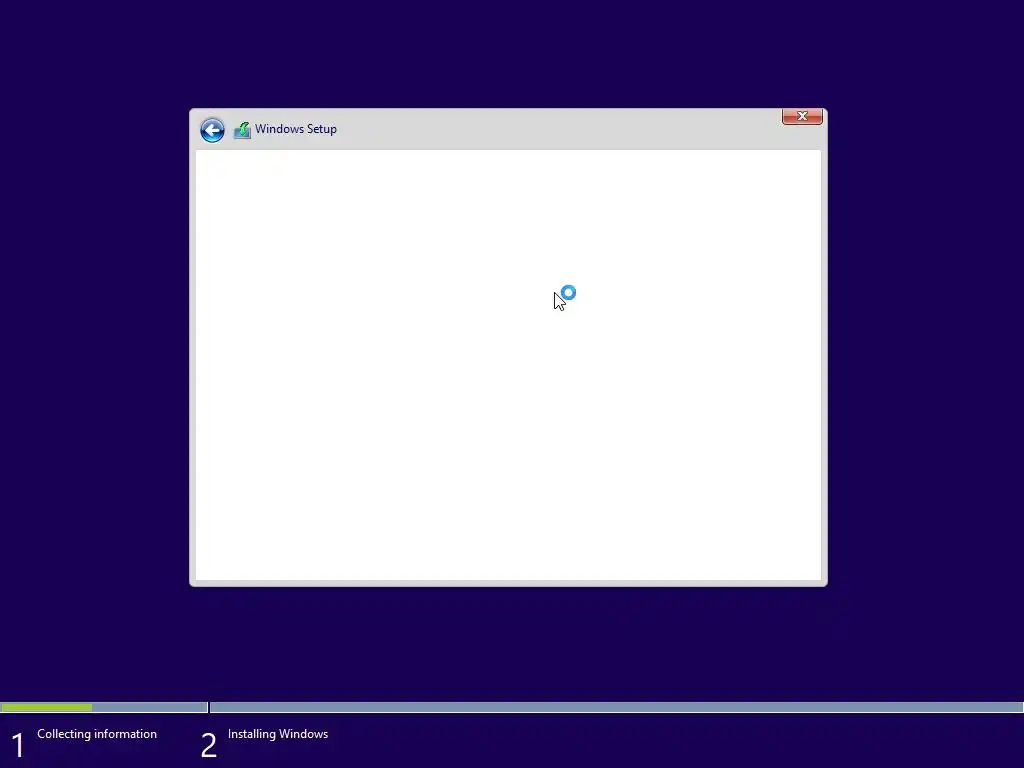The width and height of the screenshot is (1024, 768).
Task: Select the Collecting information step label
Action: tap(97, 734)
